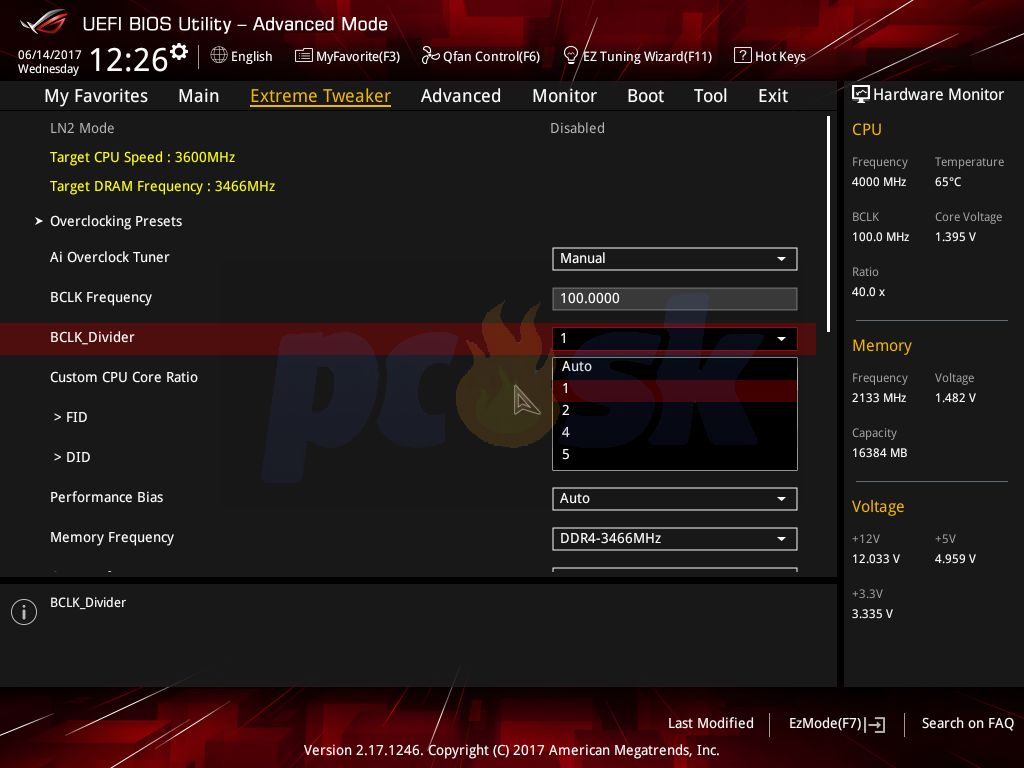The image size is (1024, 768).
Task: Click the info icon beside BCLK_Divider help
Action: click(x=24, y=612)
